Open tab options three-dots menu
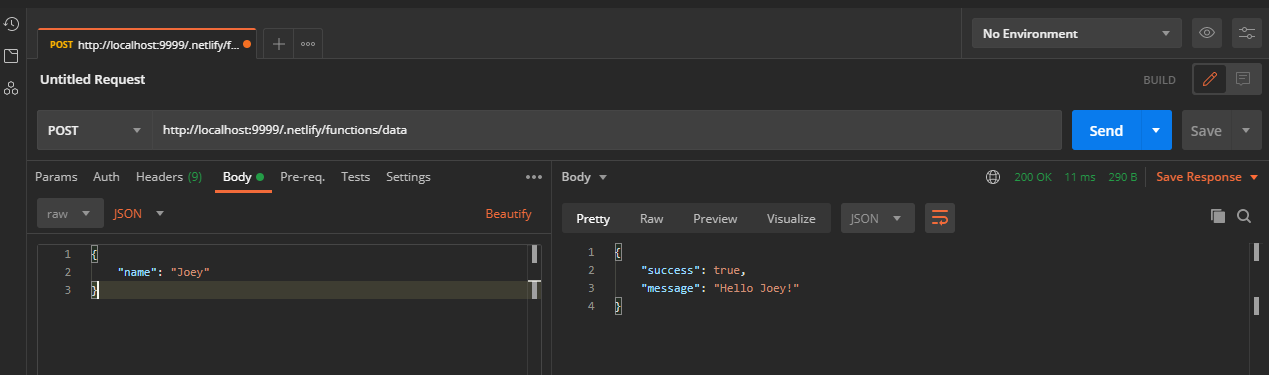 pos(308,44)
